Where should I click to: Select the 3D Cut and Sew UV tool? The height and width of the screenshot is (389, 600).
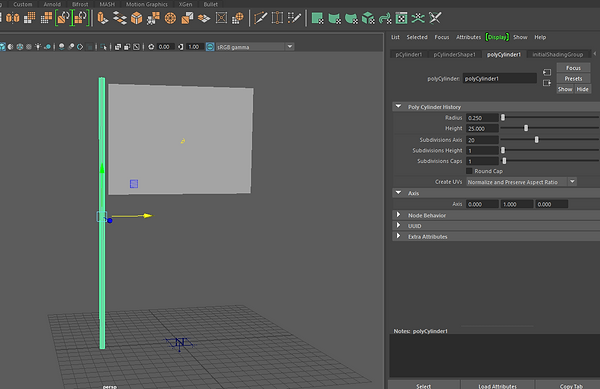click(418, 18)
